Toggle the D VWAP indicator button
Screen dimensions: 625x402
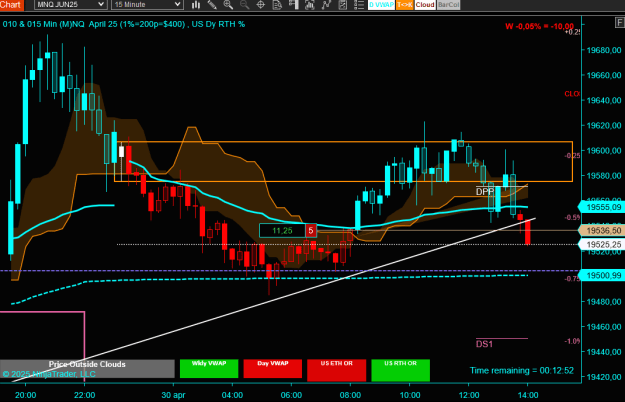pyautogui.click(x=381, y=4)
